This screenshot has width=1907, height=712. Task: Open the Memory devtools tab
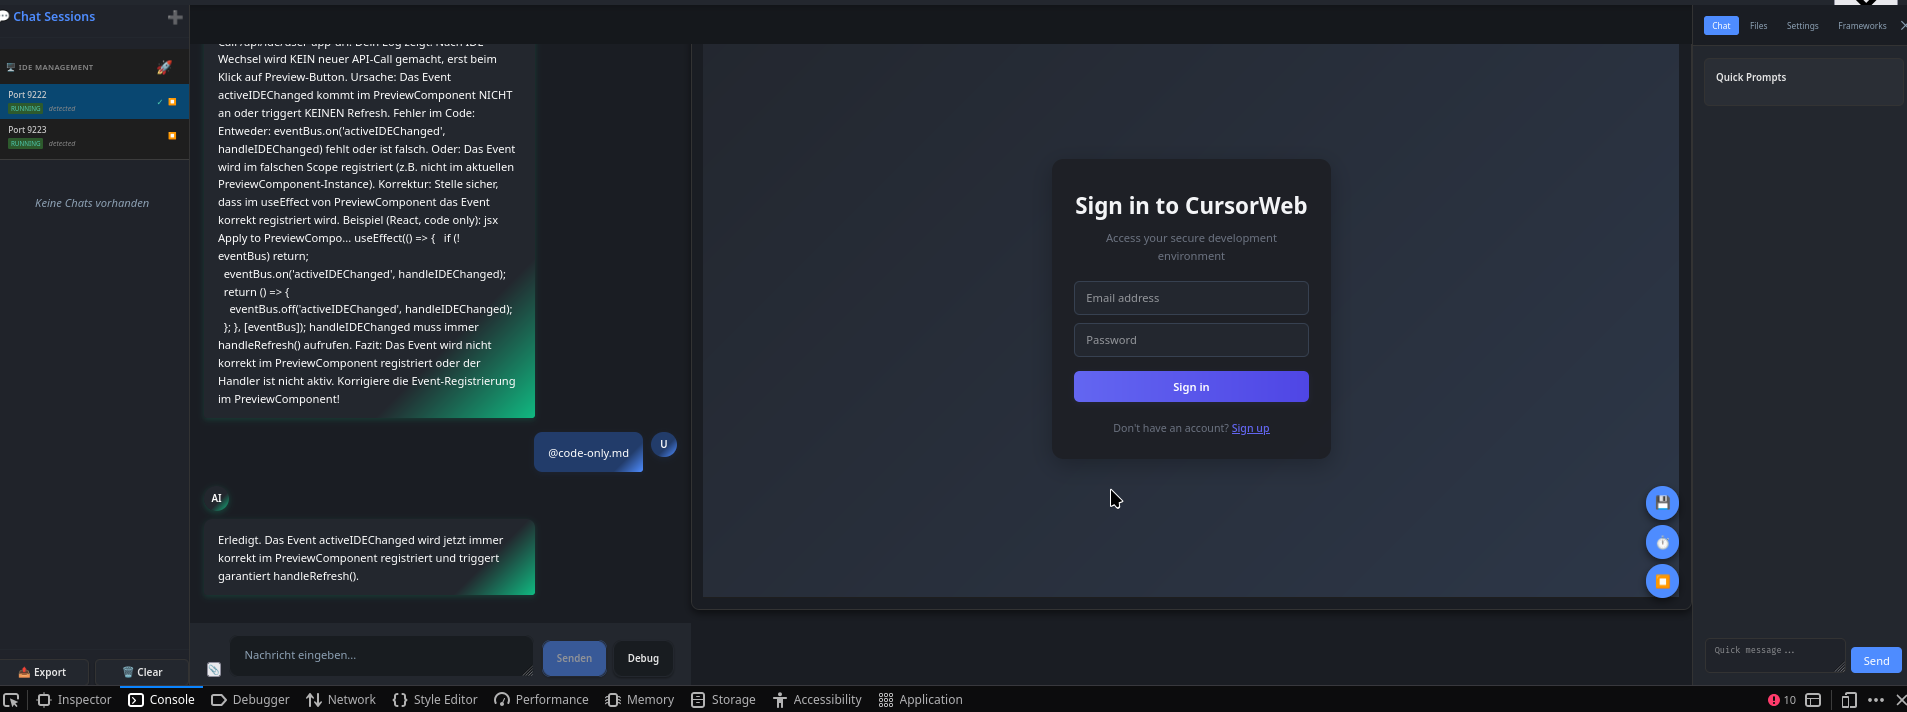tap(640, 700)
